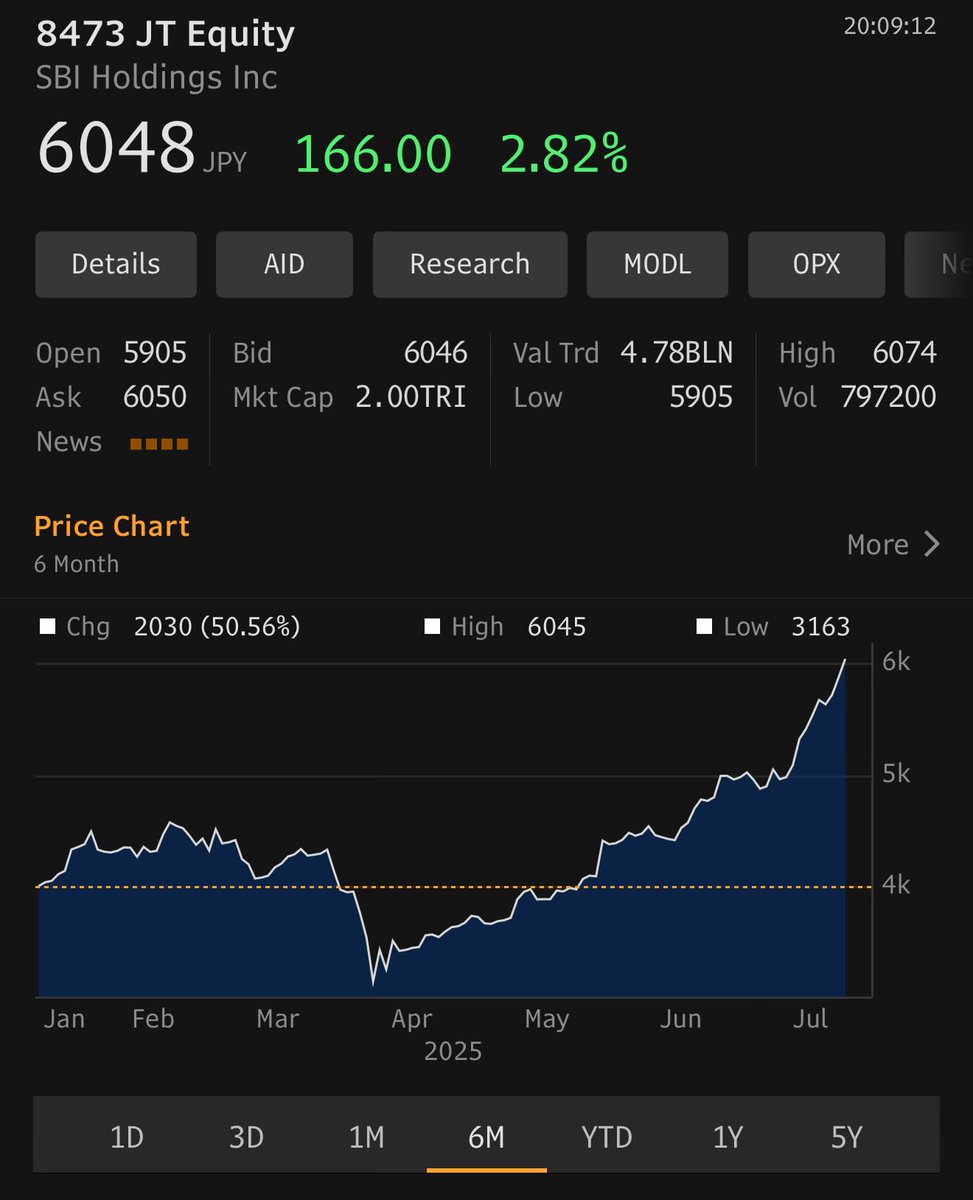Click the Price Chart heading
Screen dimensions: 973x1200
click(112, 526)
